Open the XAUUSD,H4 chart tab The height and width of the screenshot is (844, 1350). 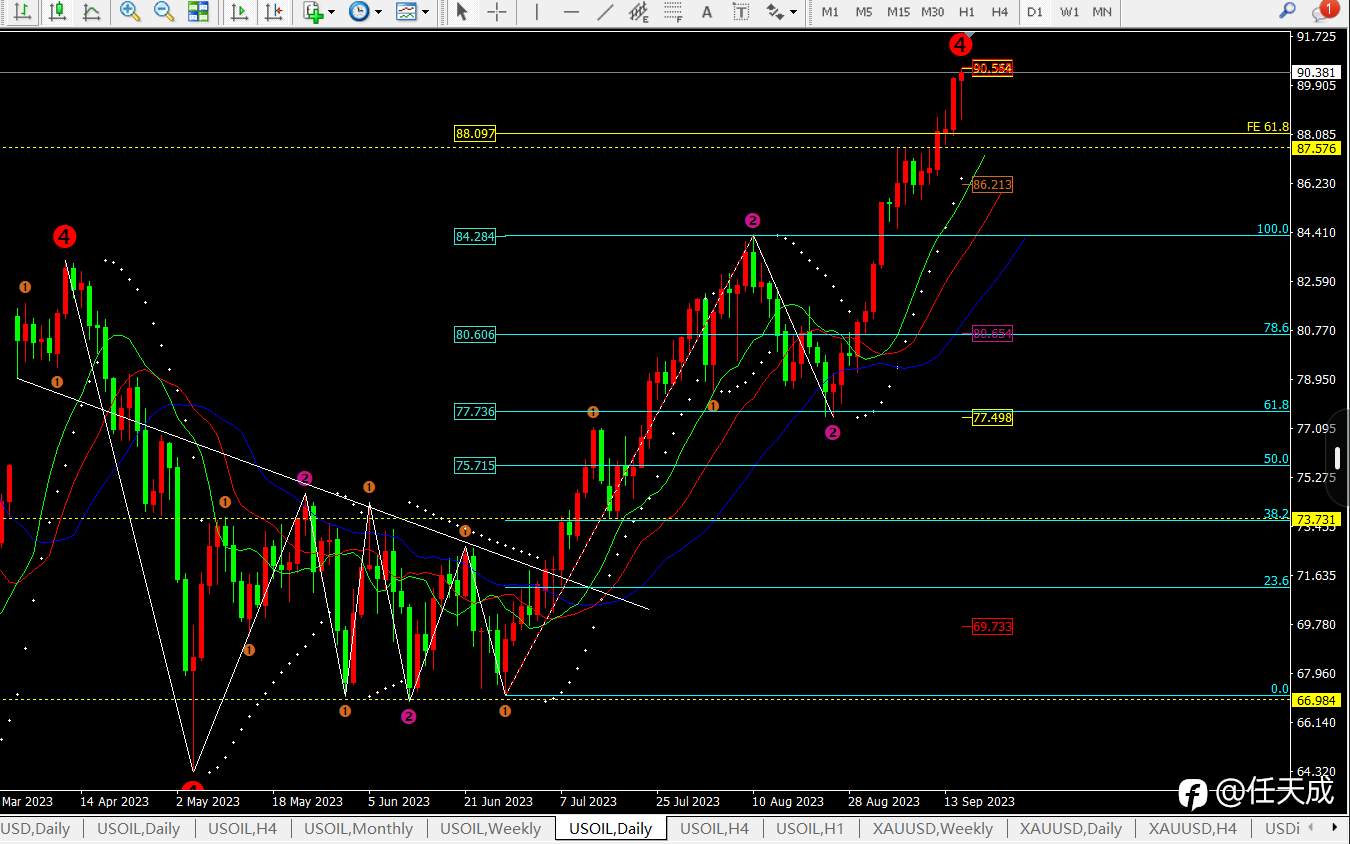point(1192,828)
